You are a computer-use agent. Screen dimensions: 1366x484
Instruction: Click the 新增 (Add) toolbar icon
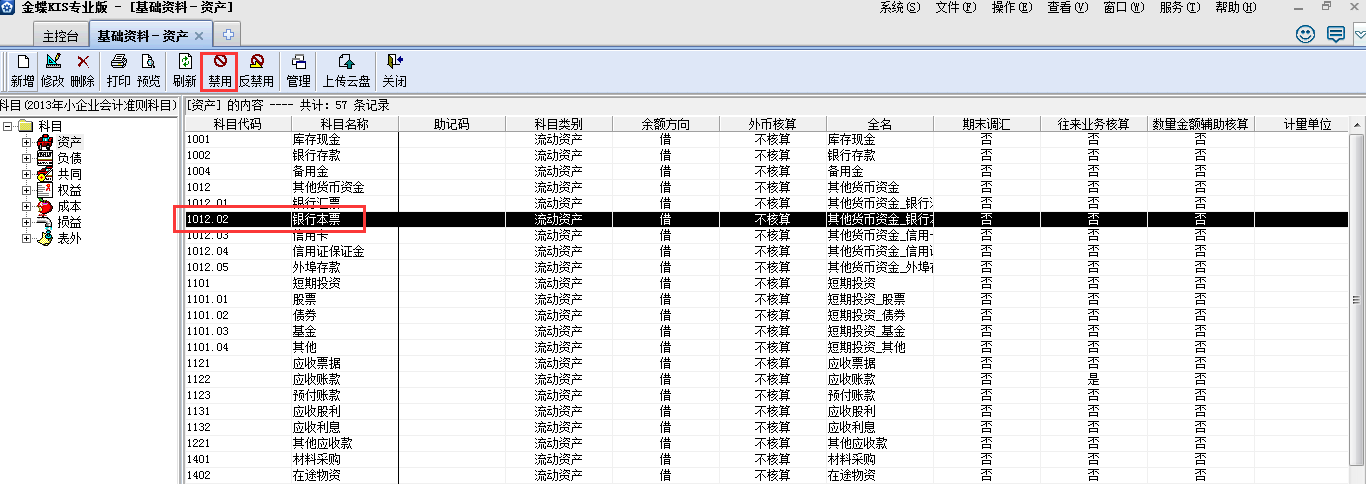tap(22, 70)
